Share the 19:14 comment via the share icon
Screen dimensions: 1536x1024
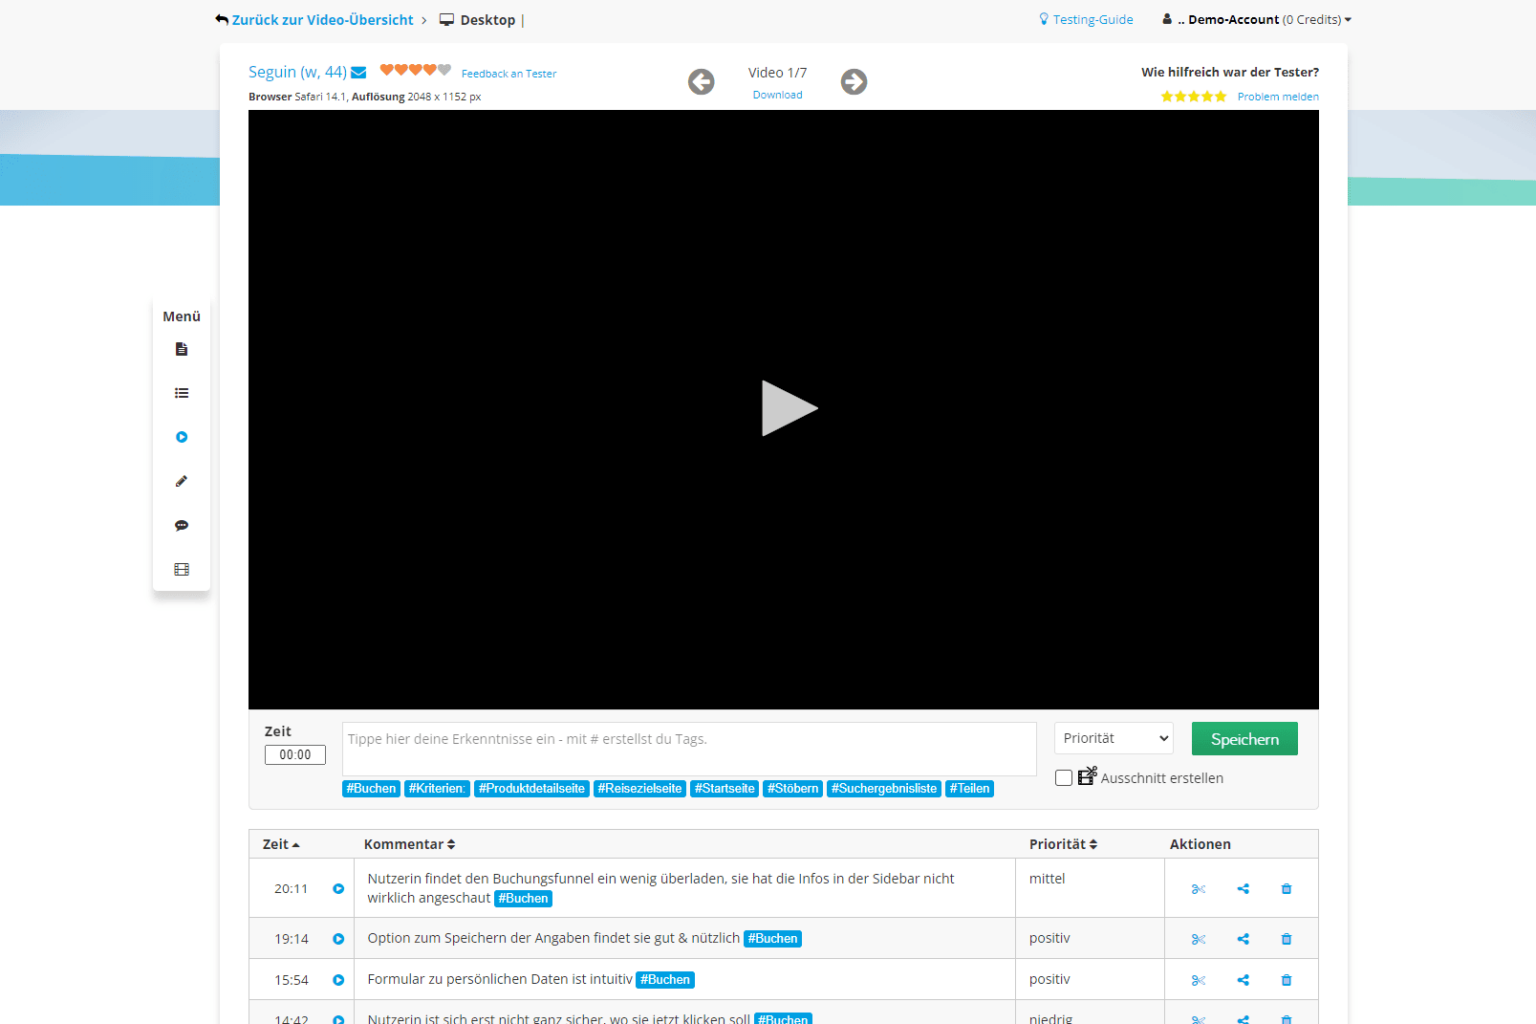pos(1242,938)
